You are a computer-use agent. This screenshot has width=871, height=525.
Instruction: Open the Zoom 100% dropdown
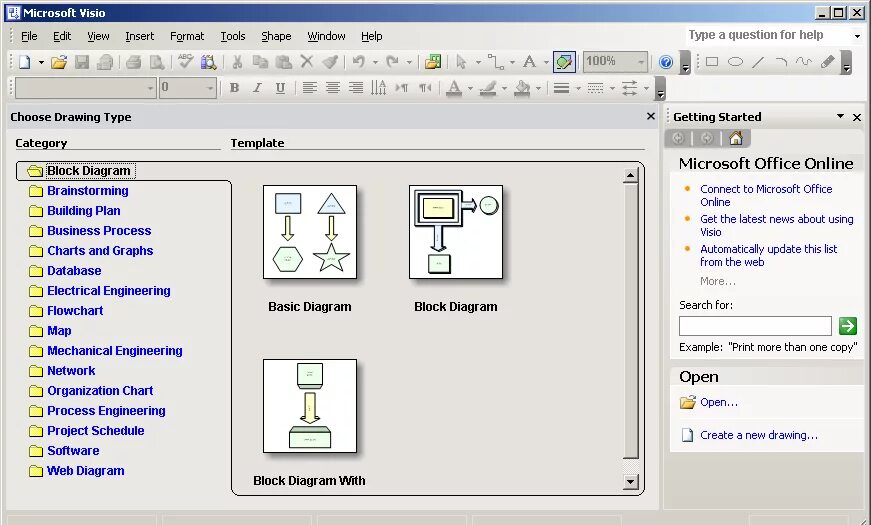[x=641, y=62]
